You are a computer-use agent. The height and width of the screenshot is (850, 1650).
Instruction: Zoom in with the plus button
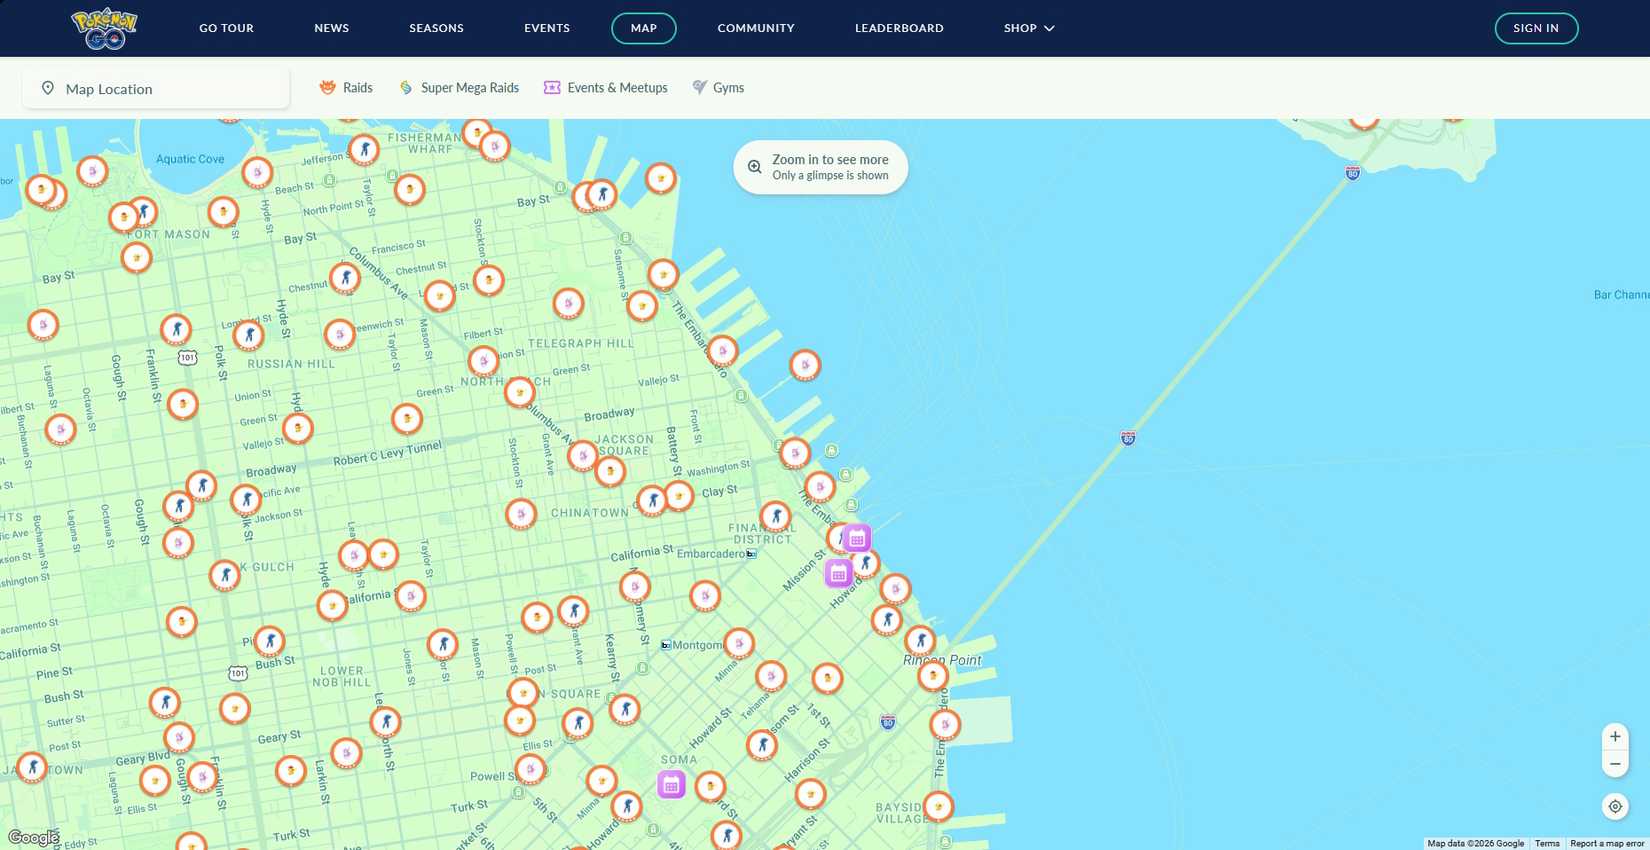[1615, 737]
